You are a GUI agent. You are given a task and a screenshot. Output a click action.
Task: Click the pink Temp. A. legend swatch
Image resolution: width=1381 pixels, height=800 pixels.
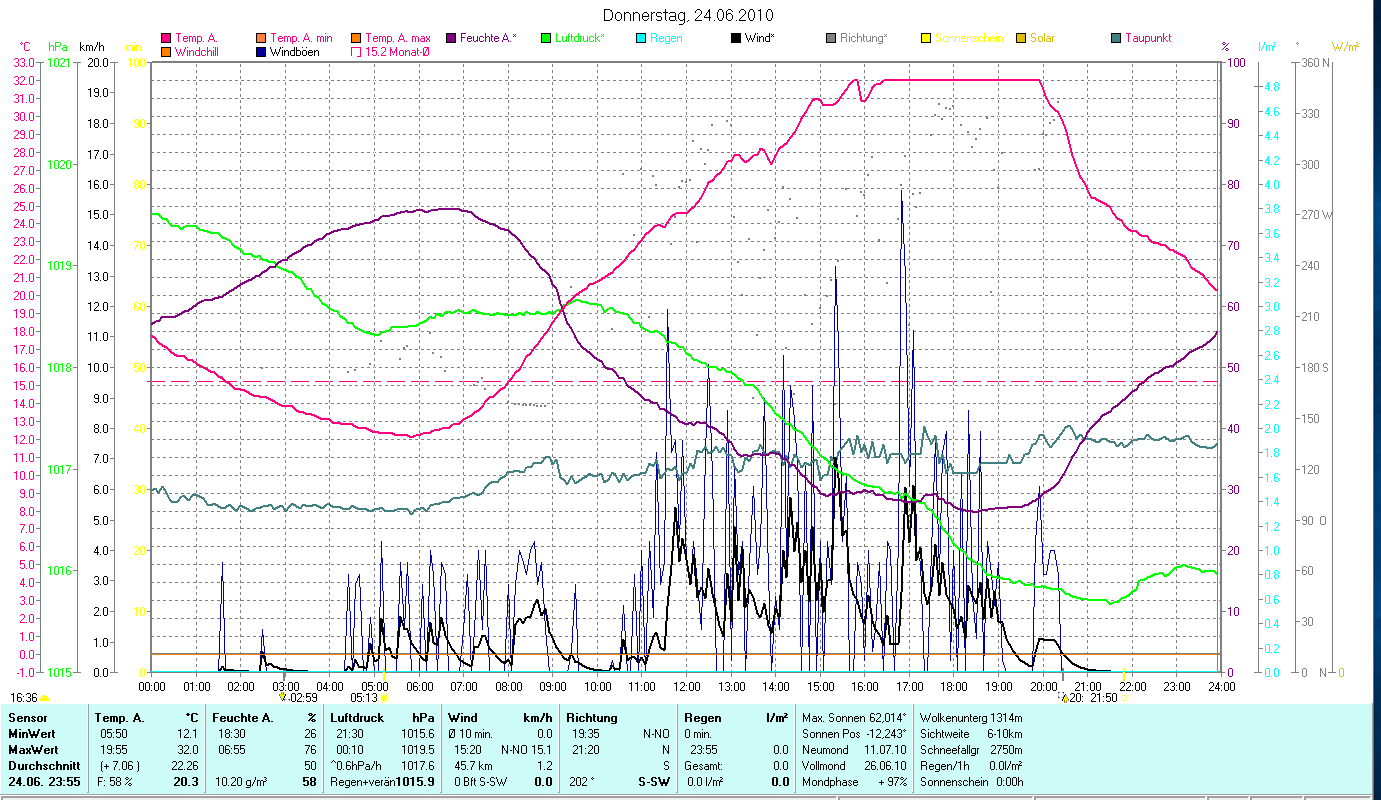pos(166,38)
